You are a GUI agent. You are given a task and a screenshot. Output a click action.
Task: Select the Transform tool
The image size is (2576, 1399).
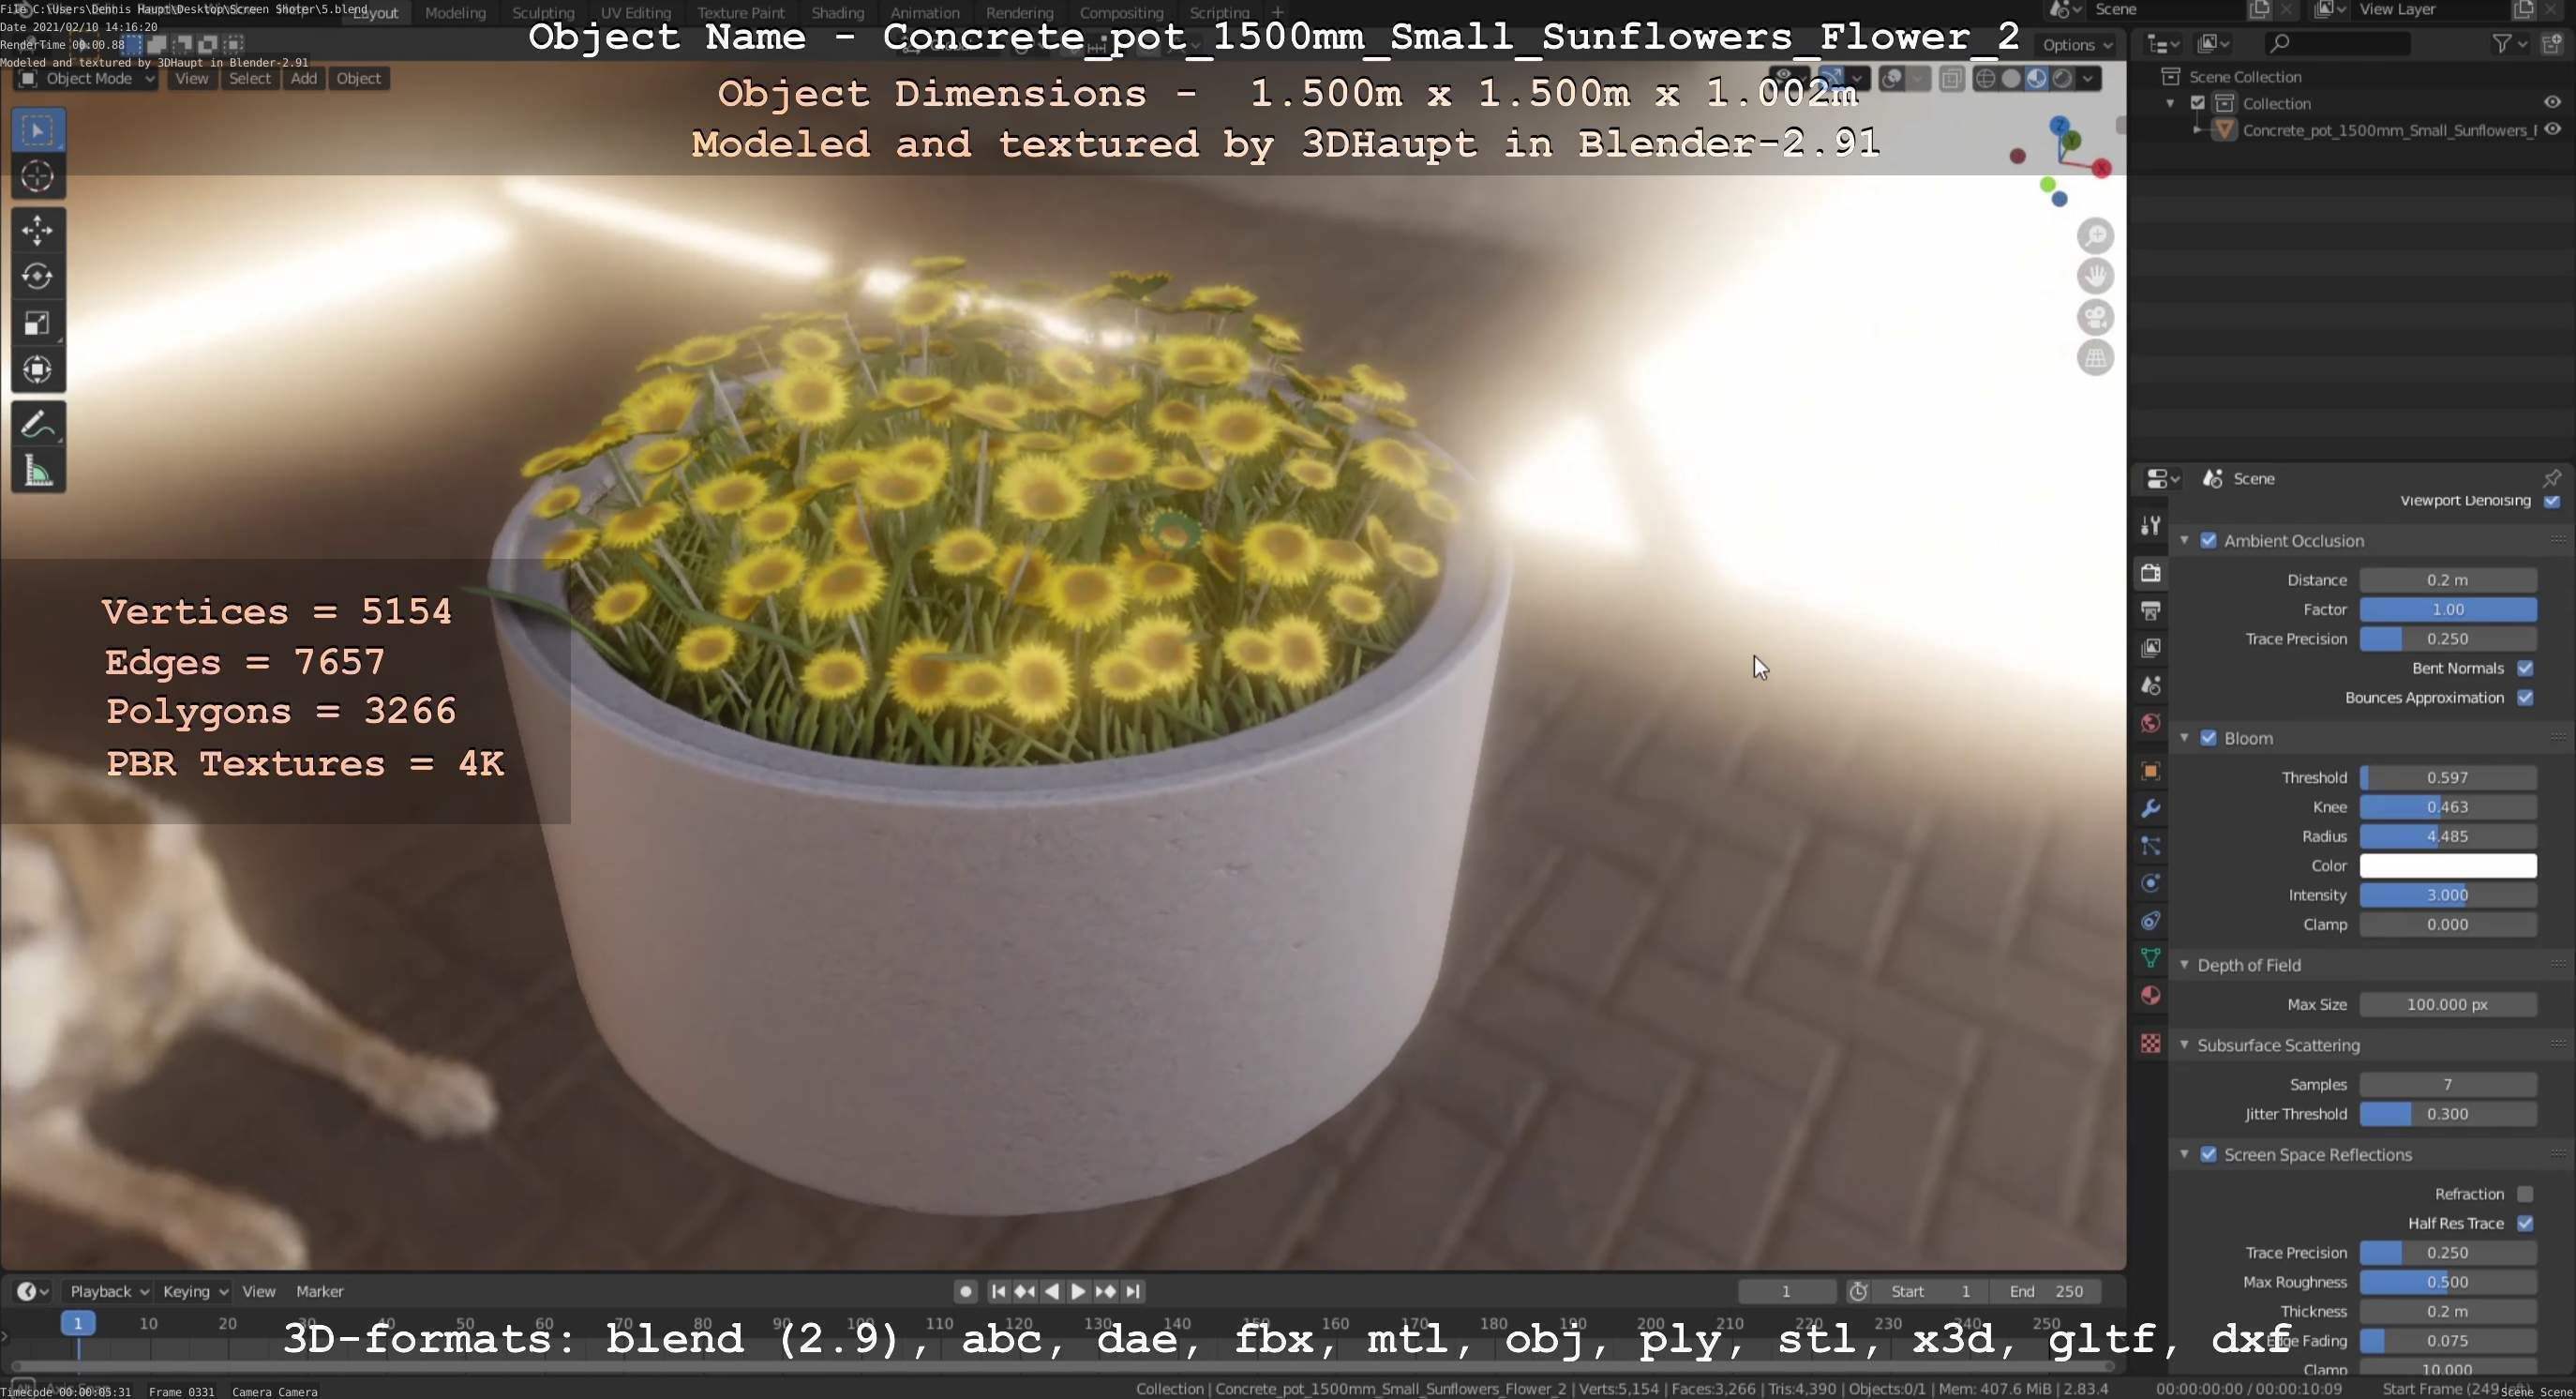tap(38, 370)
